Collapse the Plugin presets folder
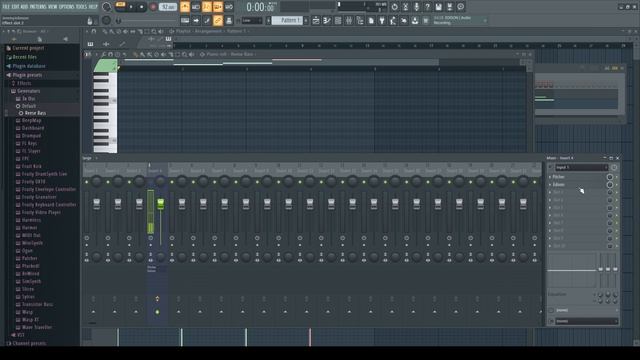 pos(27,75)
